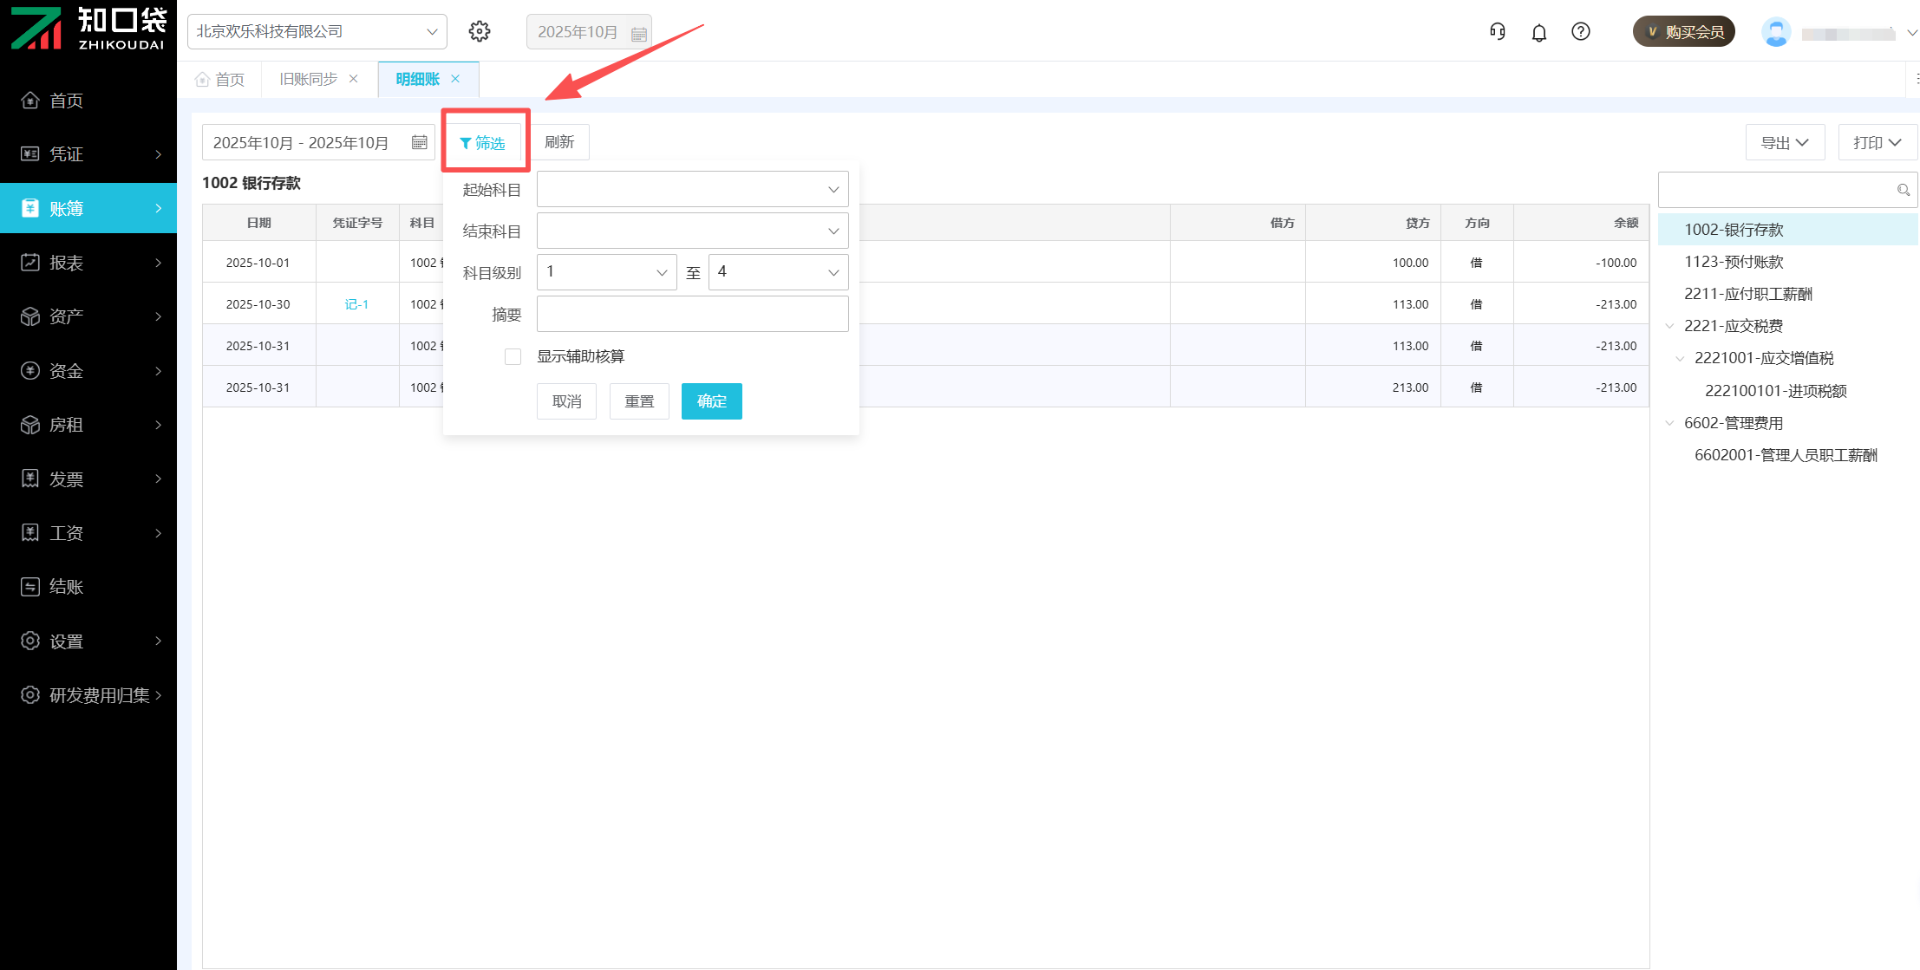Image resolution: width=1920 pixels, height=970 pixels.
Task: Expand the company selector 北京欢乐科技有限公司
Action: [x=316, y=32]
